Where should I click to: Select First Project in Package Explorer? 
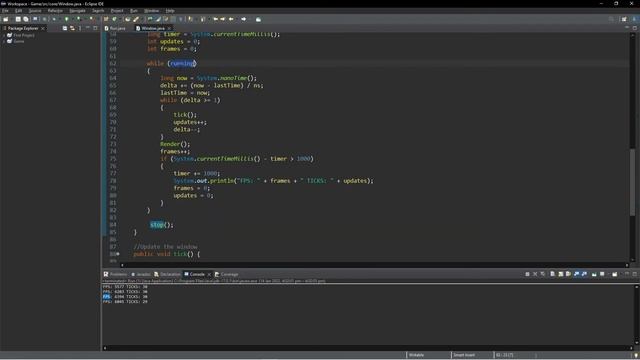[x=24, y=36]
